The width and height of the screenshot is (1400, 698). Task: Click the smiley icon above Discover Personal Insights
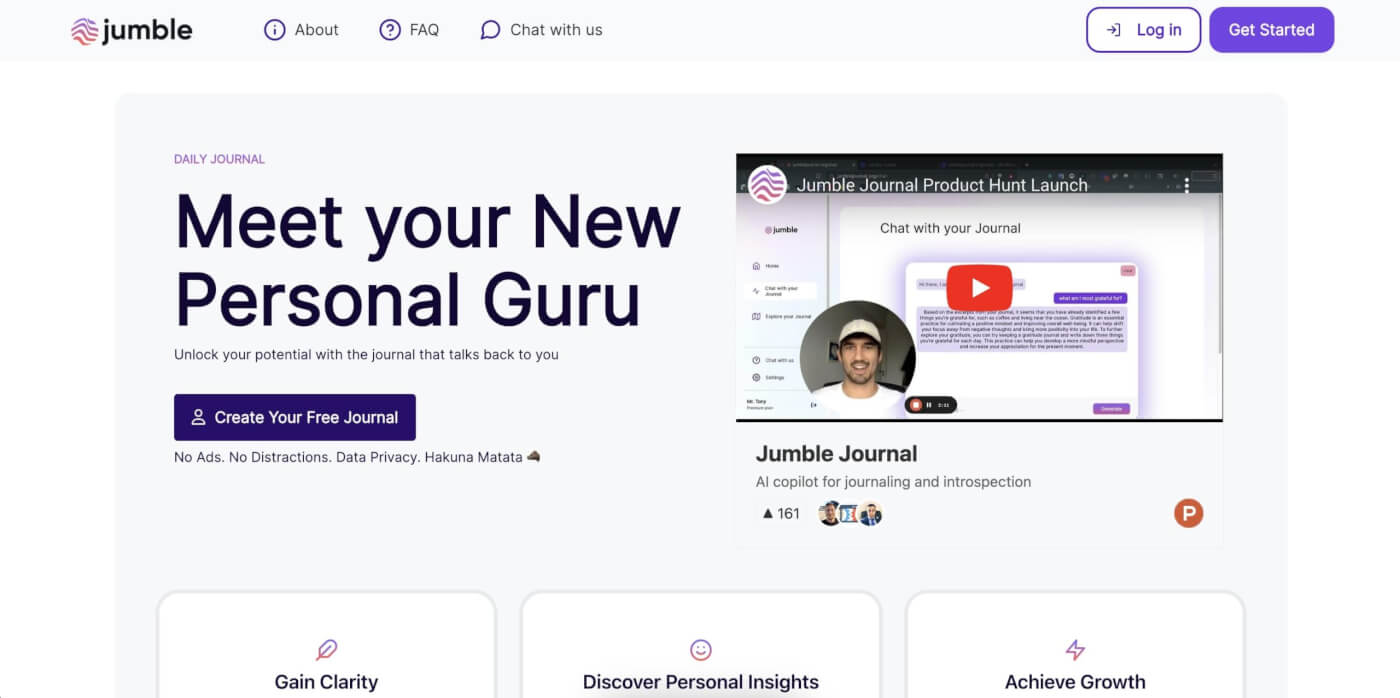pyautogui.click(x=701, y=650)
